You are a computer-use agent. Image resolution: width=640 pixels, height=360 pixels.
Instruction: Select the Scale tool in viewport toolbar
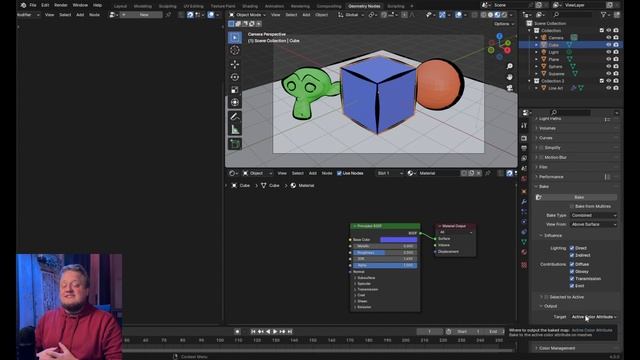(235, 90)
